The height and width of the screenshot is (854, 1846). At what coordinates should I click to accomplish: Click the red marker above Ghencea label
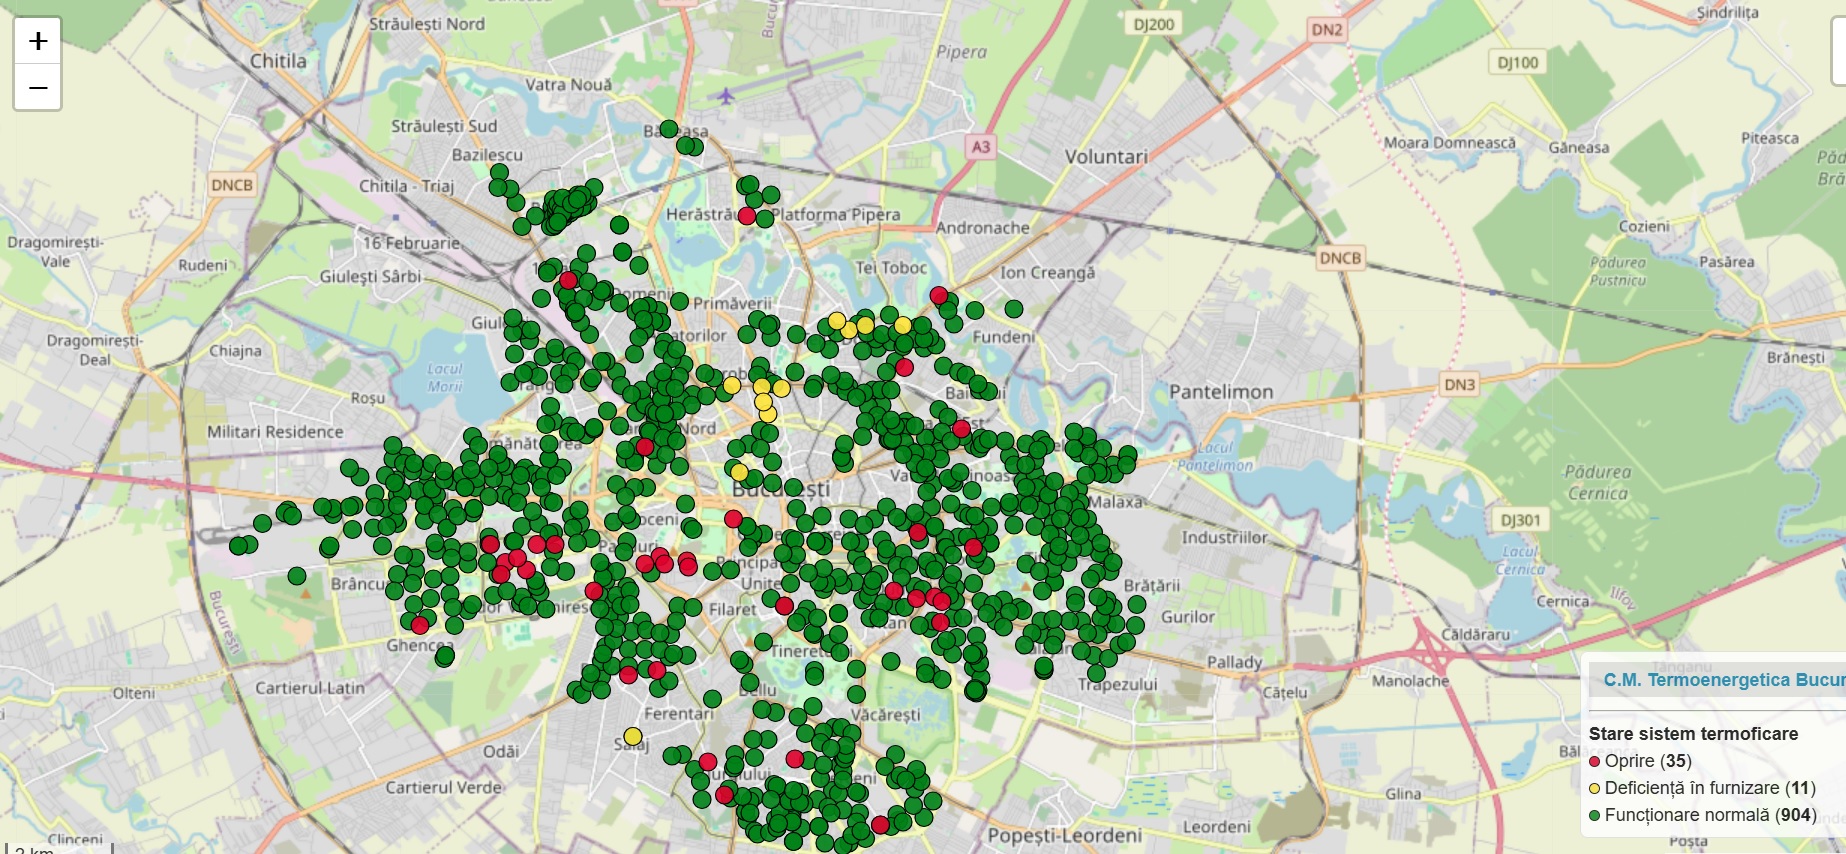(420, 625)
